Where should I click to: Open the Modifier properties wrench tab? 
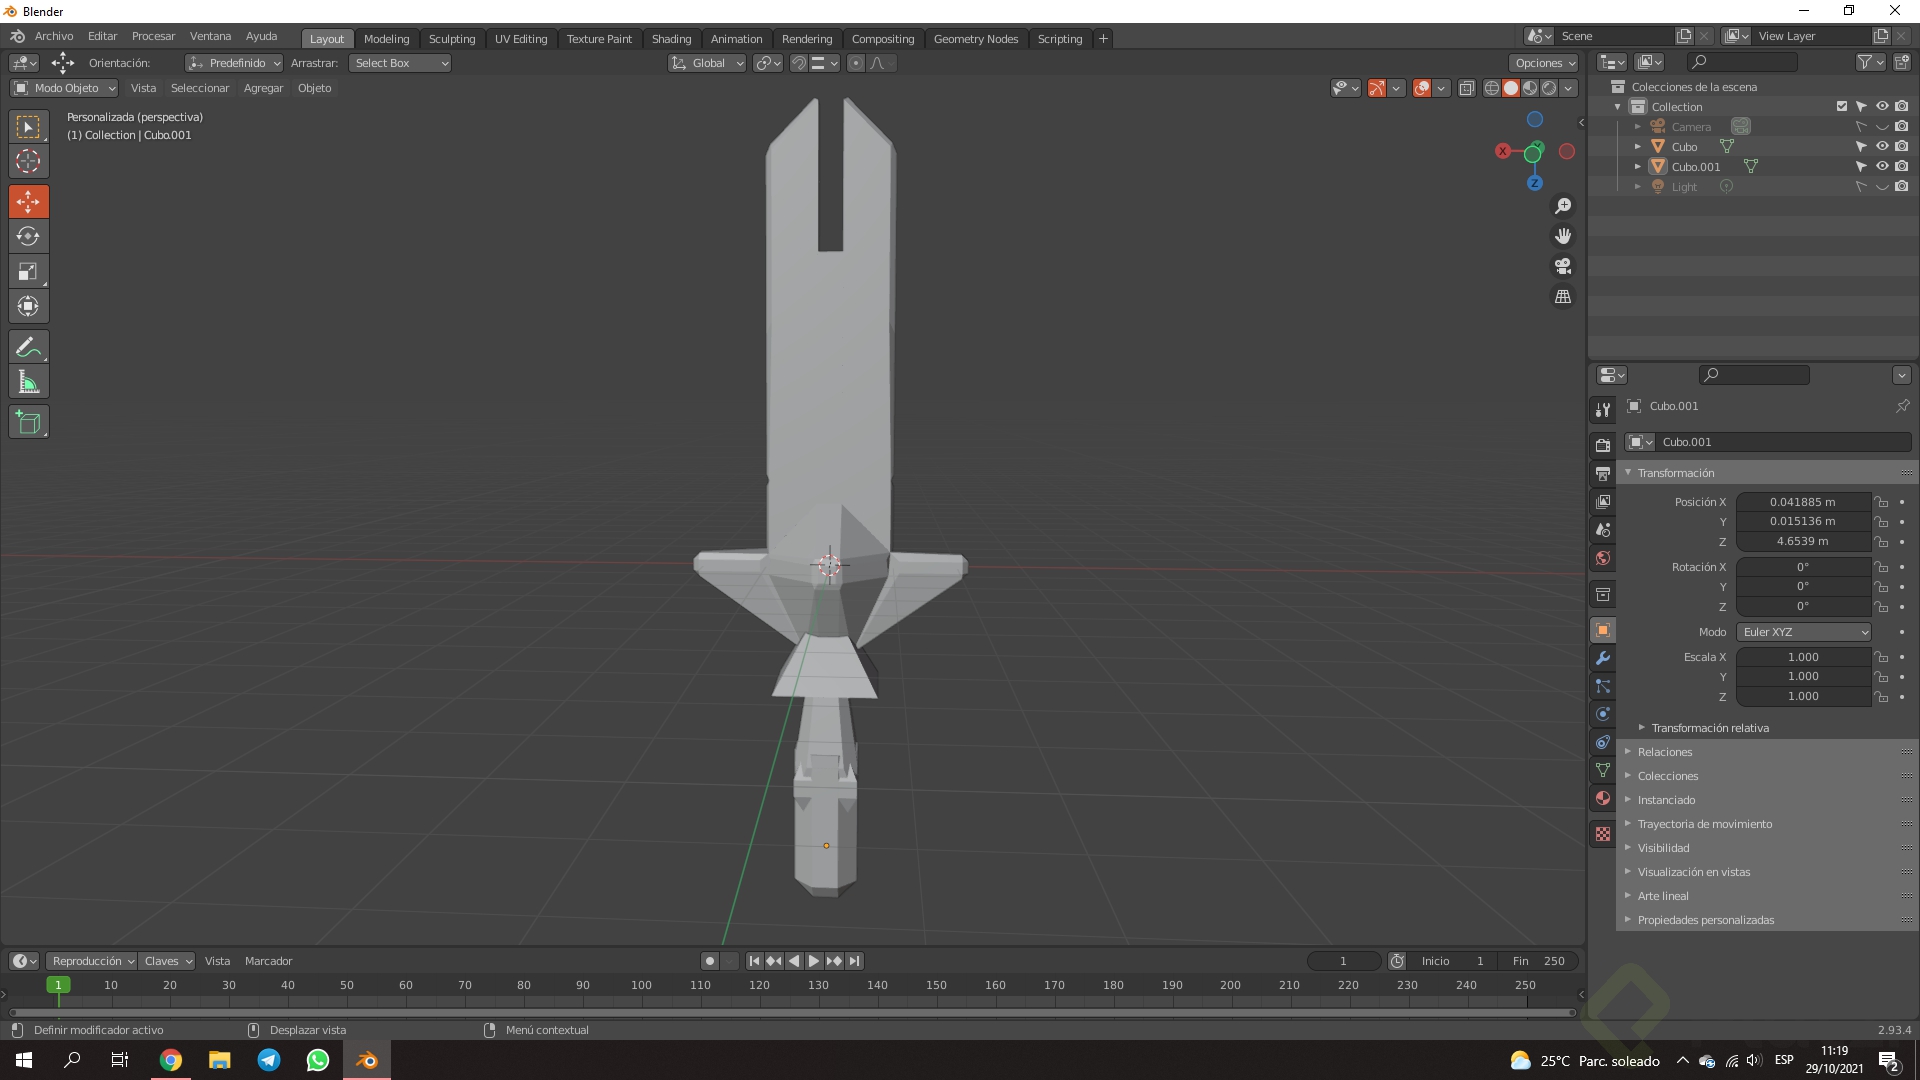[x=1603, y=658]
